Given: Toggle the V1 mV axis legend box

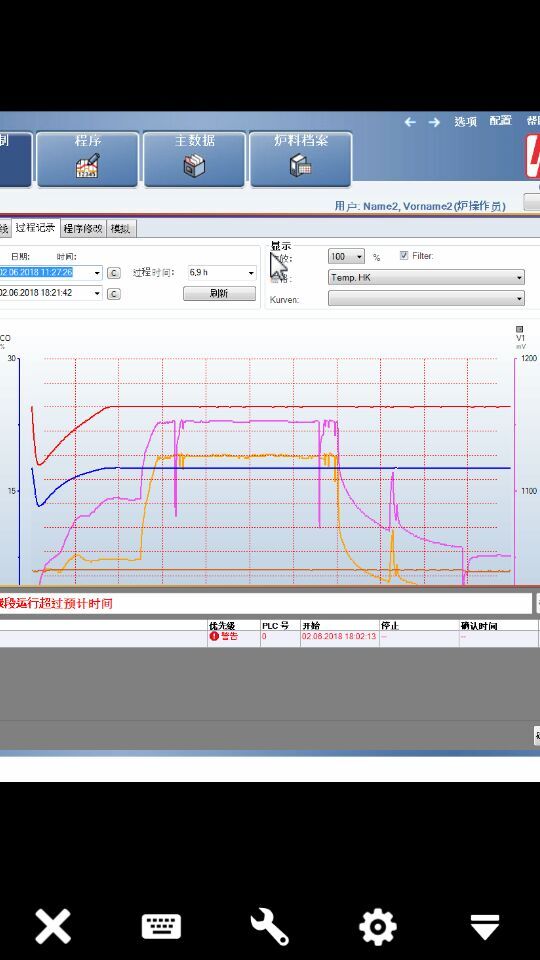Looking at the screenshot, I should [520, 329].
